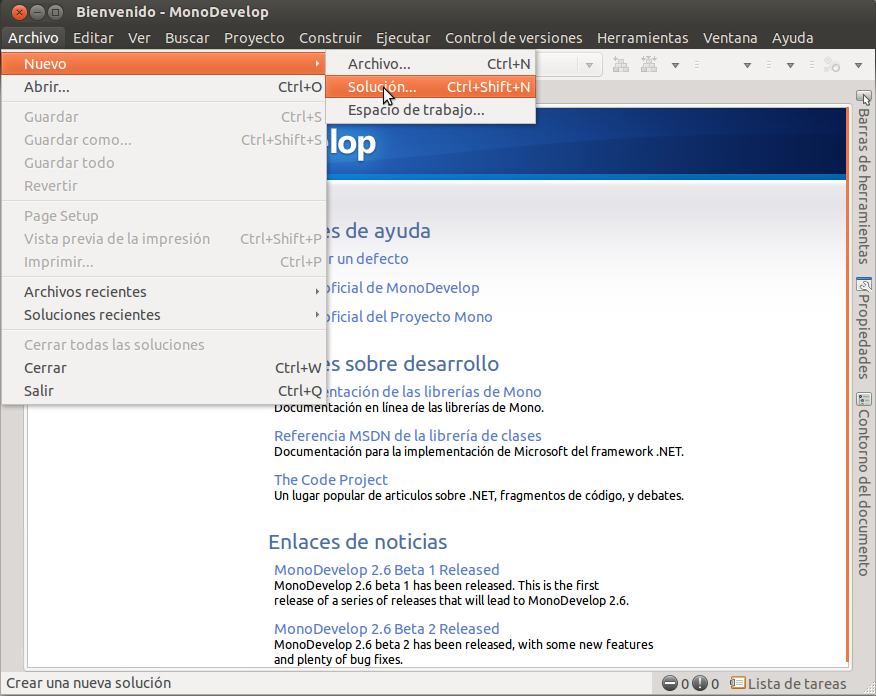Click the greyed debug/run gear toolbar icon
876x696 pixels.
click(x=832, y=65)
